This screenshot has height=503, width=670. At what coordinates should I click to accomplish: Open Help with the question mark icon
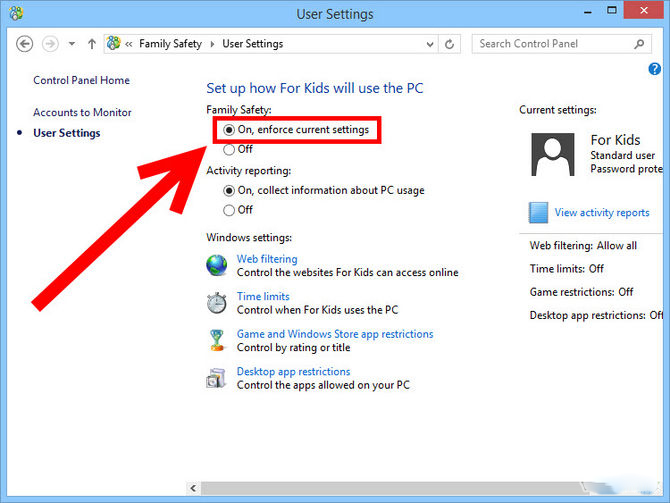click(655, 69)
